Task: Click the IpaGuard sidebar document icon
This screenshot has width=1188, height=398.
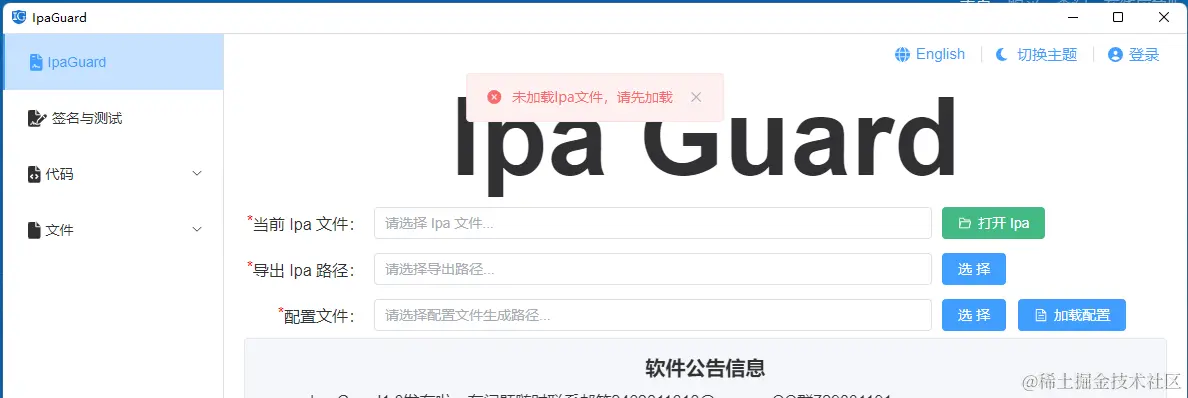Action: (35, 62)
